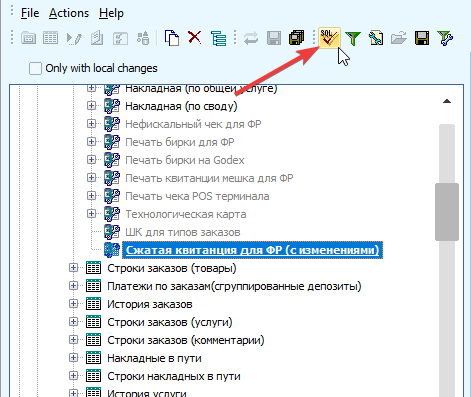Click table icon beside Накладные в пути
The width and height of the screenshot is (471, 397).
point(93,358)
